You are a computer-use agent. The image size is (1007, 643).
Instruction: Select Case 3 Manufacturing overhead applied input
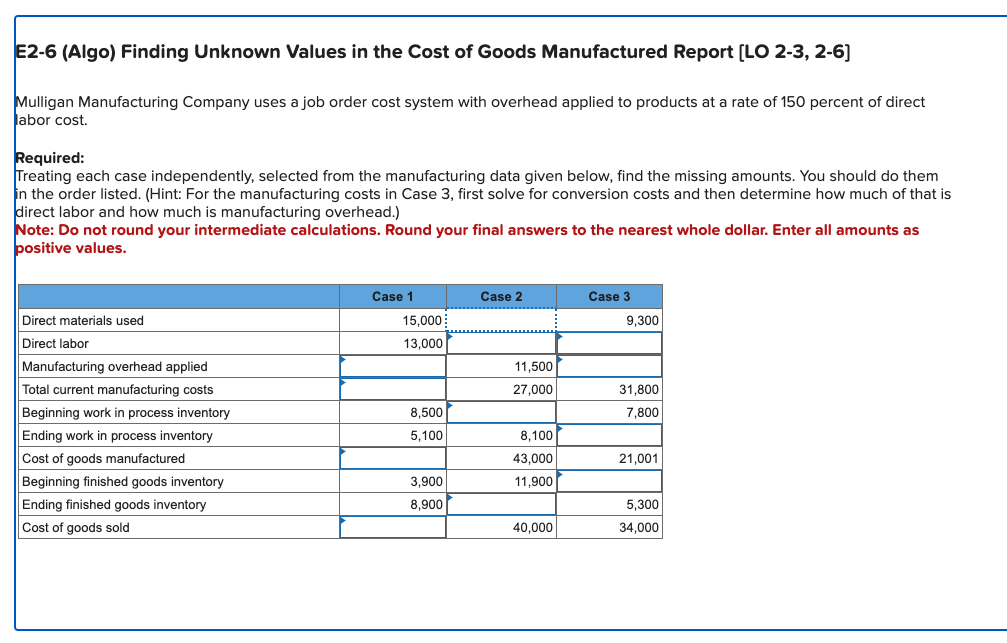609,366
